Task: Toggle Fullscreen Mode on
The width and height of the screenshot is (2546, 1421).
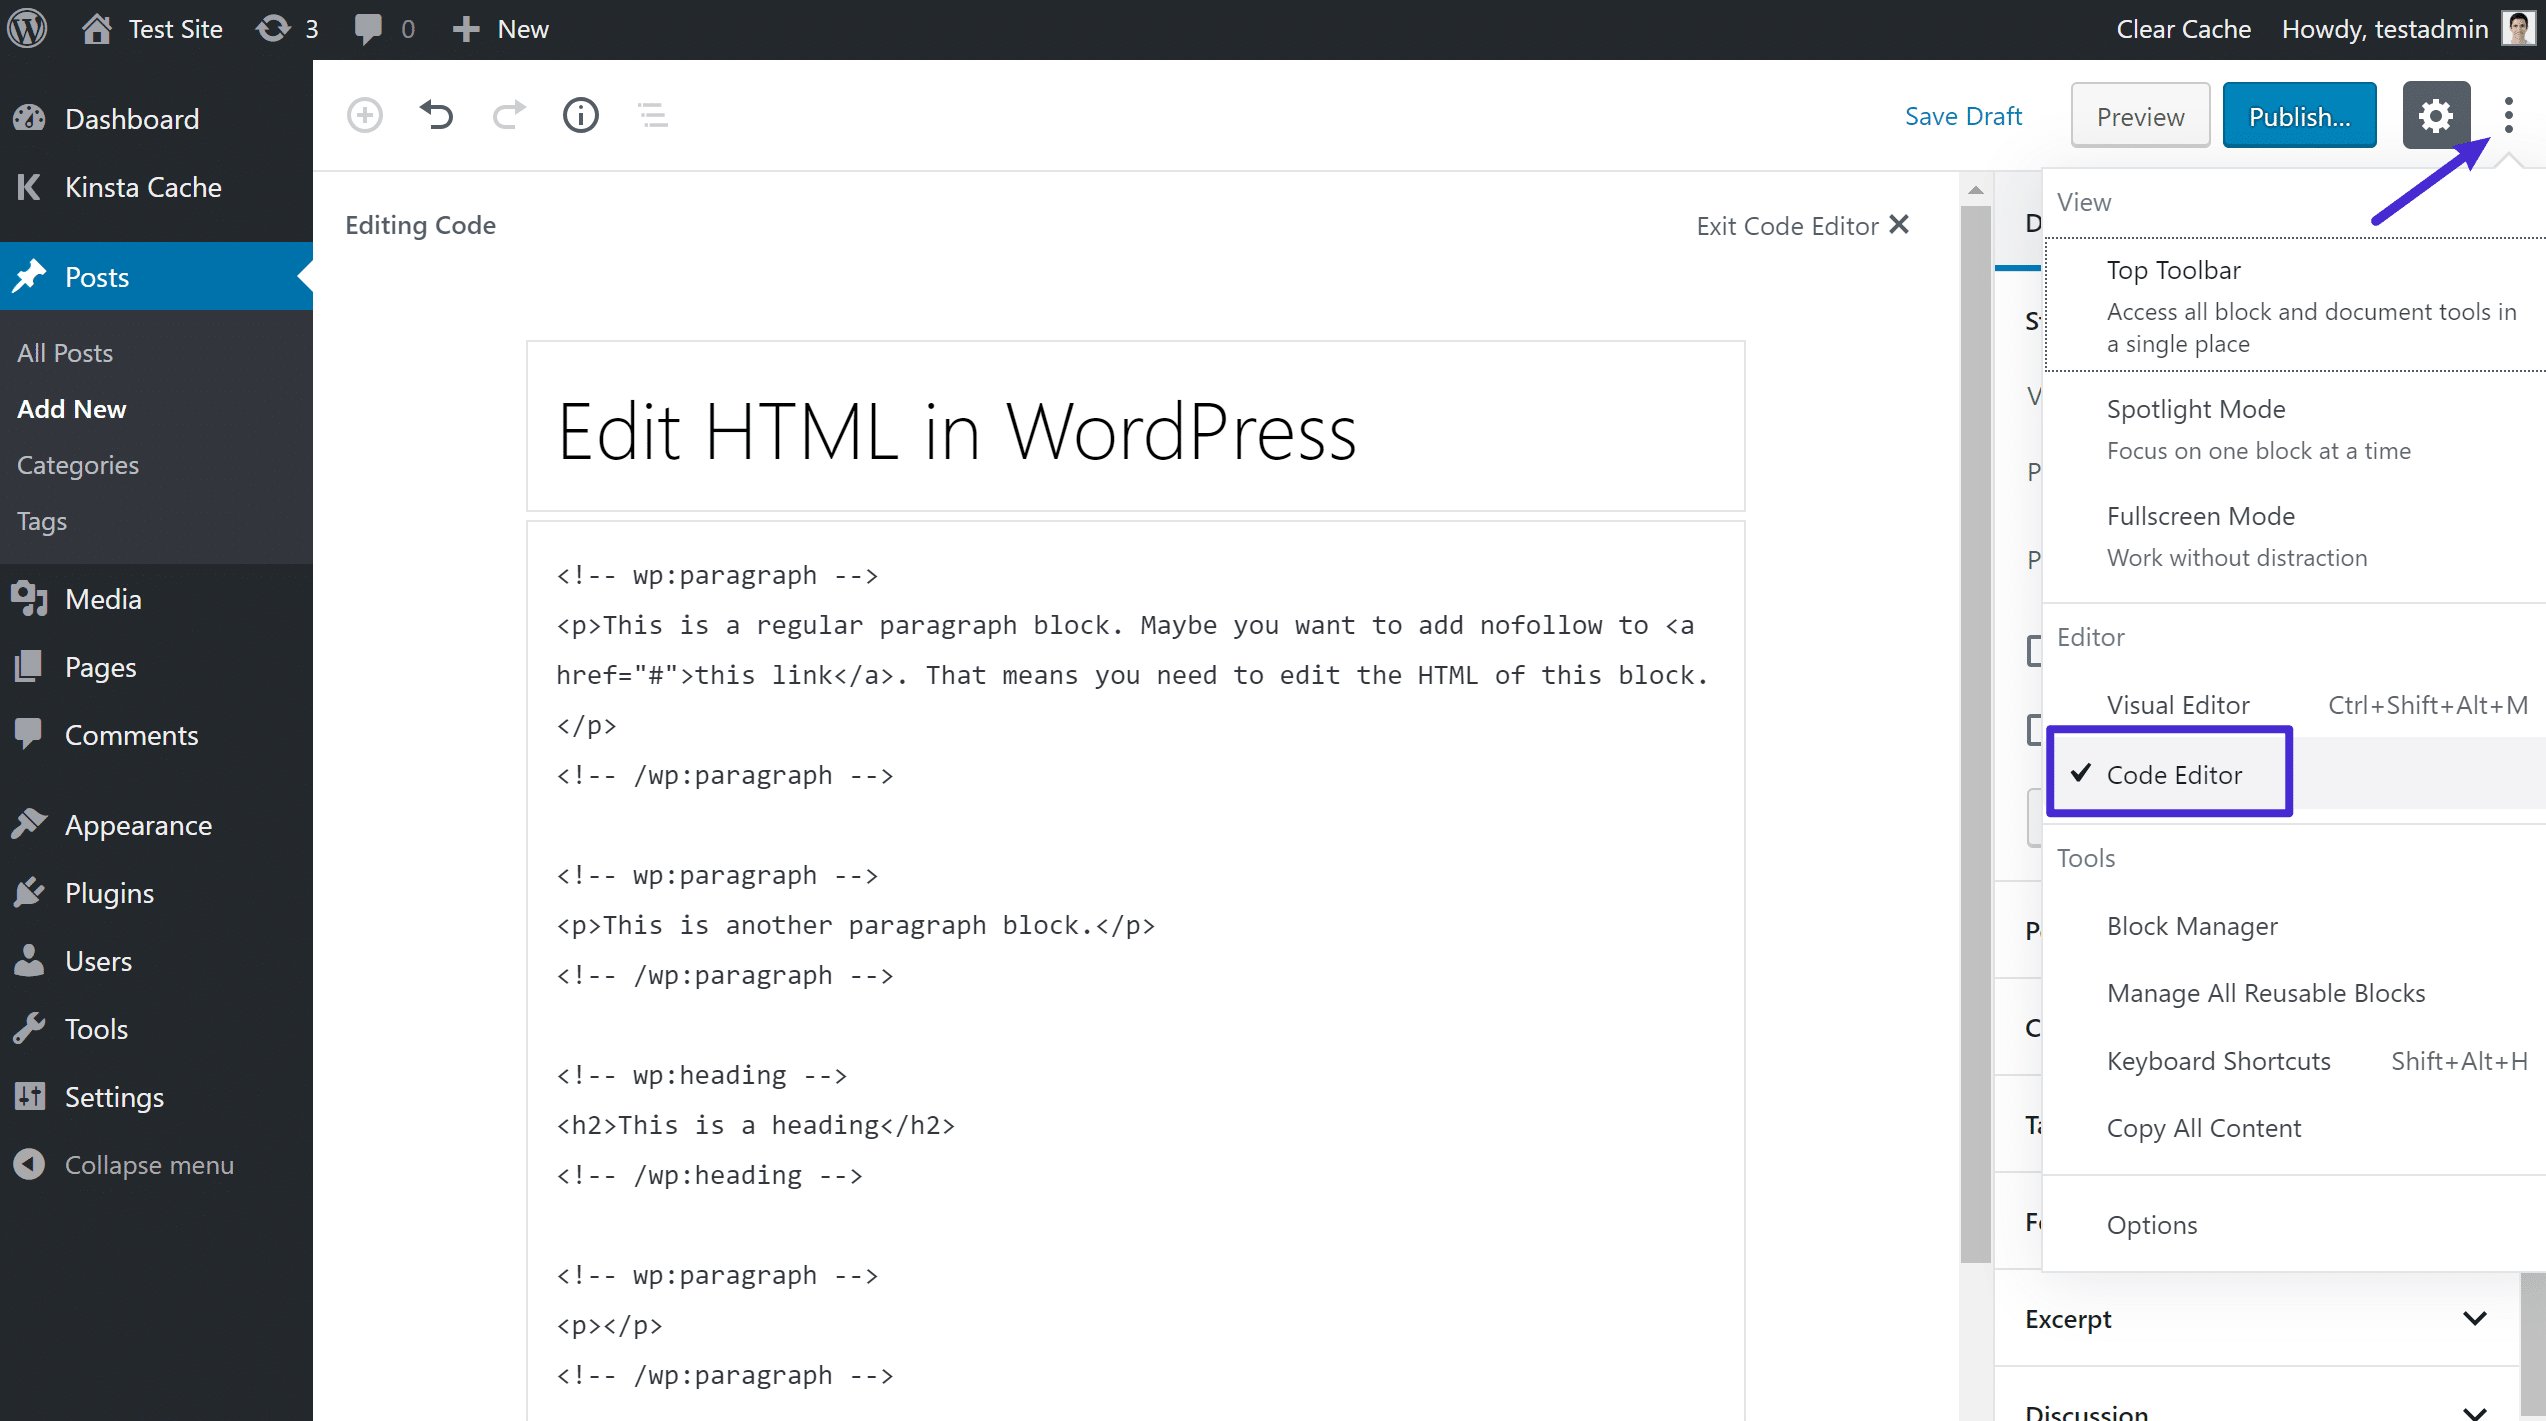Action: pyautogui.click(x=2202, y=514)
